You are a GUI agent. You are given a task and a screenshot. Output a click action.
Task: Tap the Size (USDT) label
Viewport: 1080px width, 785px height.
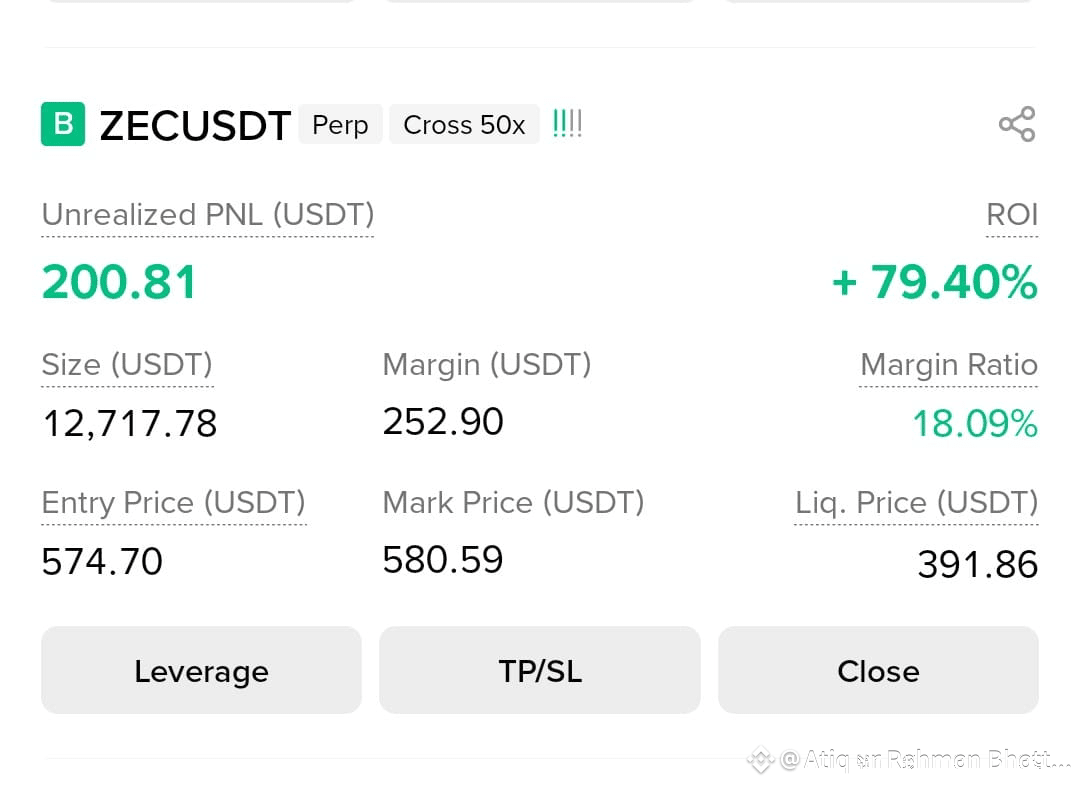(x=127, y=364)
